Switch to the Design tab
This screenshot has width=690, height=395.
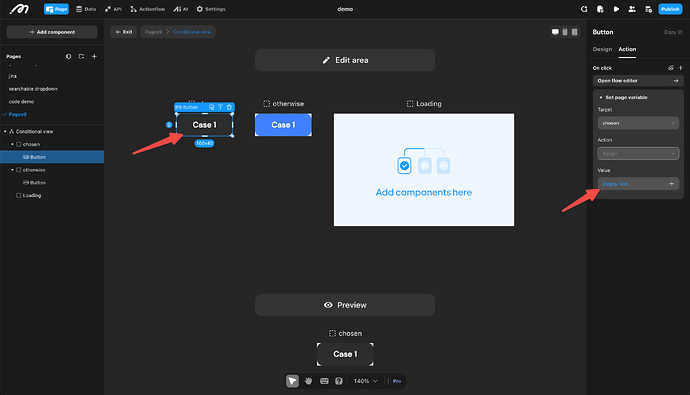coord(602,49)
